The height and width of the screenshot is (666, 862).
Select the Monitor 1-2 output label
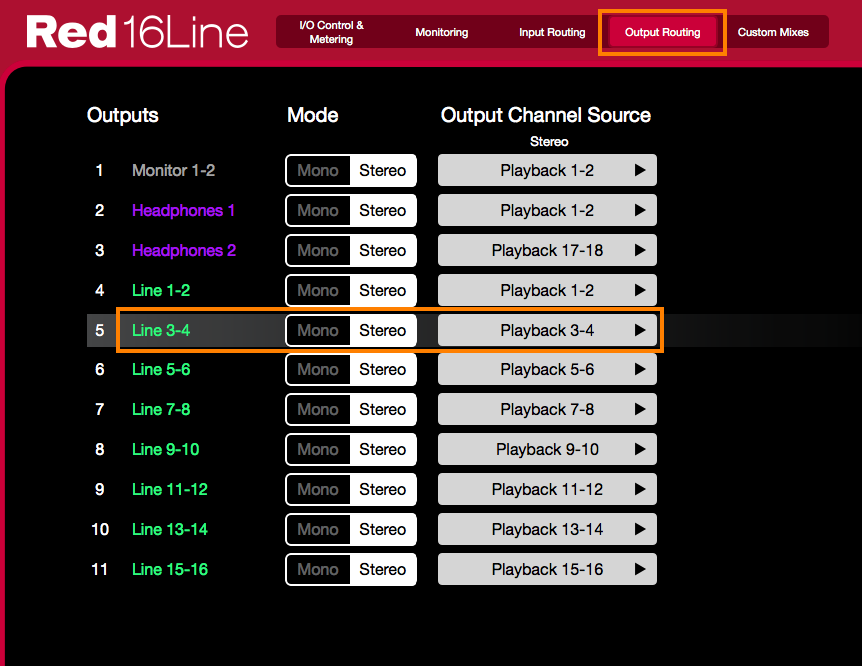pos(173,170)
